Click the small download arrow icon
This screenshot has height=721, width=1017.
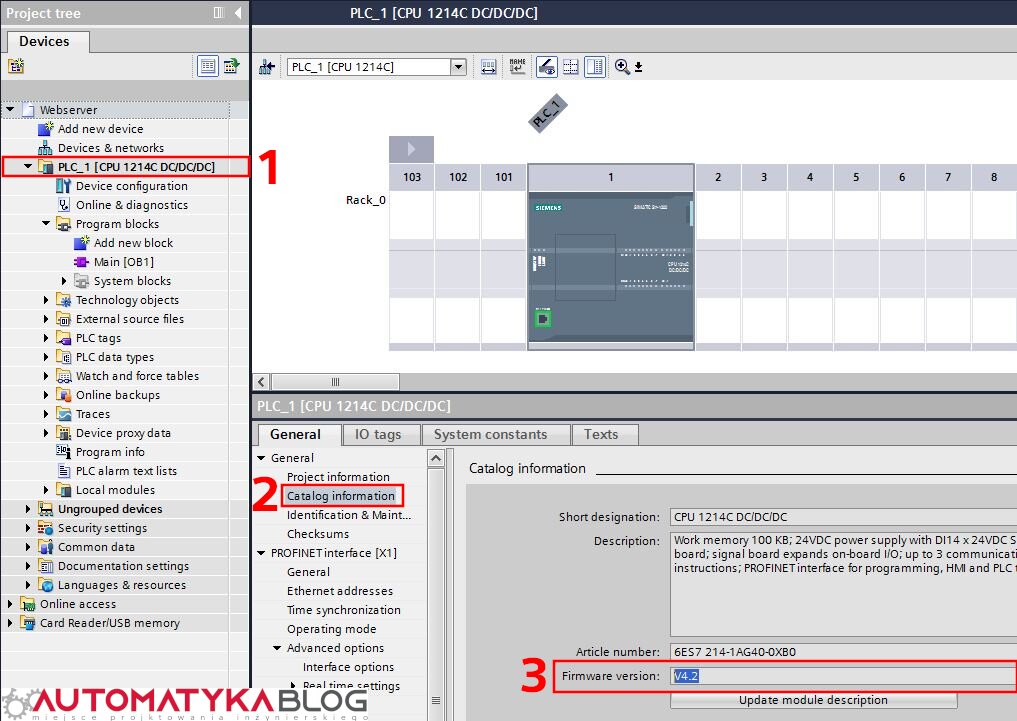pos(638,67)
